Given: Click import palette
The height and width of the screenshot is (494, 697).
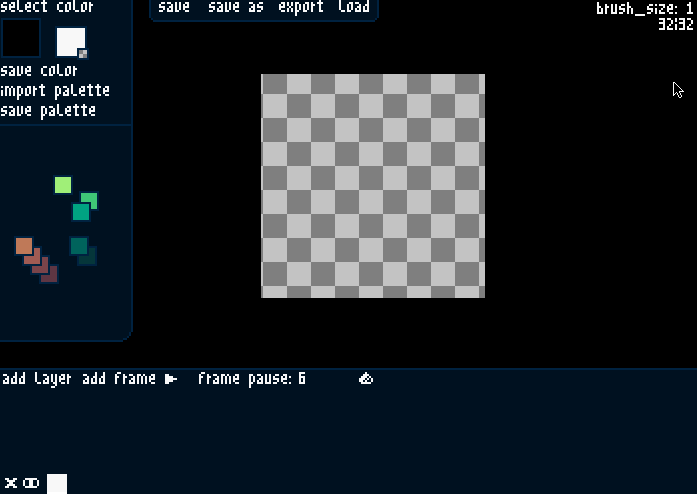Looking at the screenshot, I should pos(55,91).
